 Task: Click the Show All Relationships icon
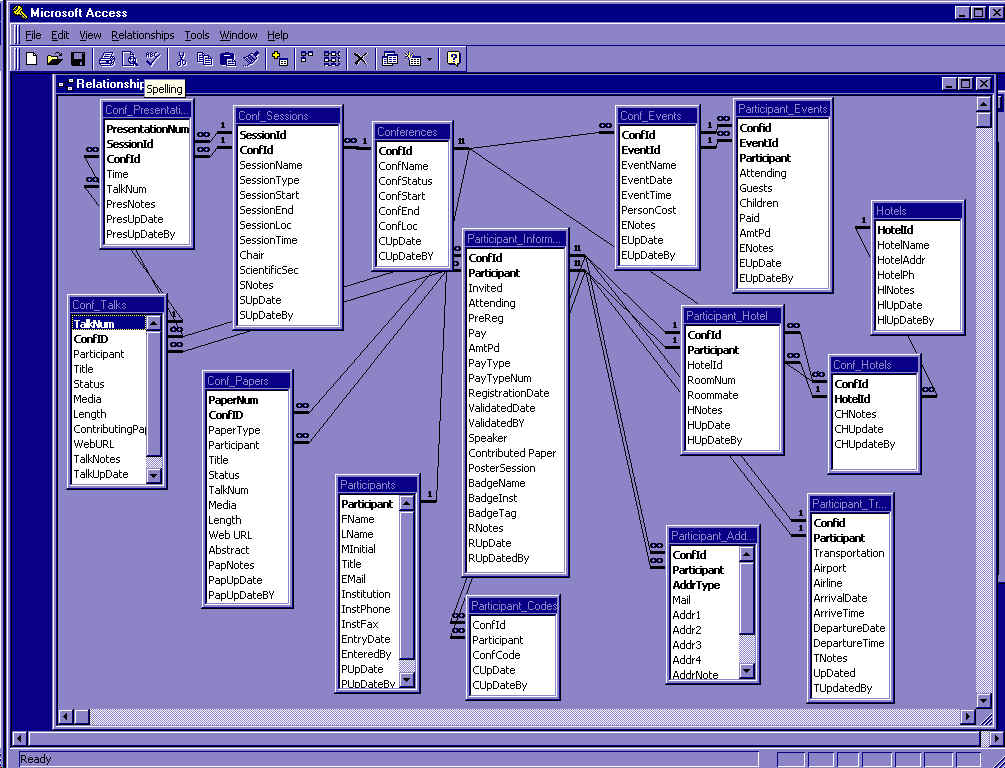[332, 59]
